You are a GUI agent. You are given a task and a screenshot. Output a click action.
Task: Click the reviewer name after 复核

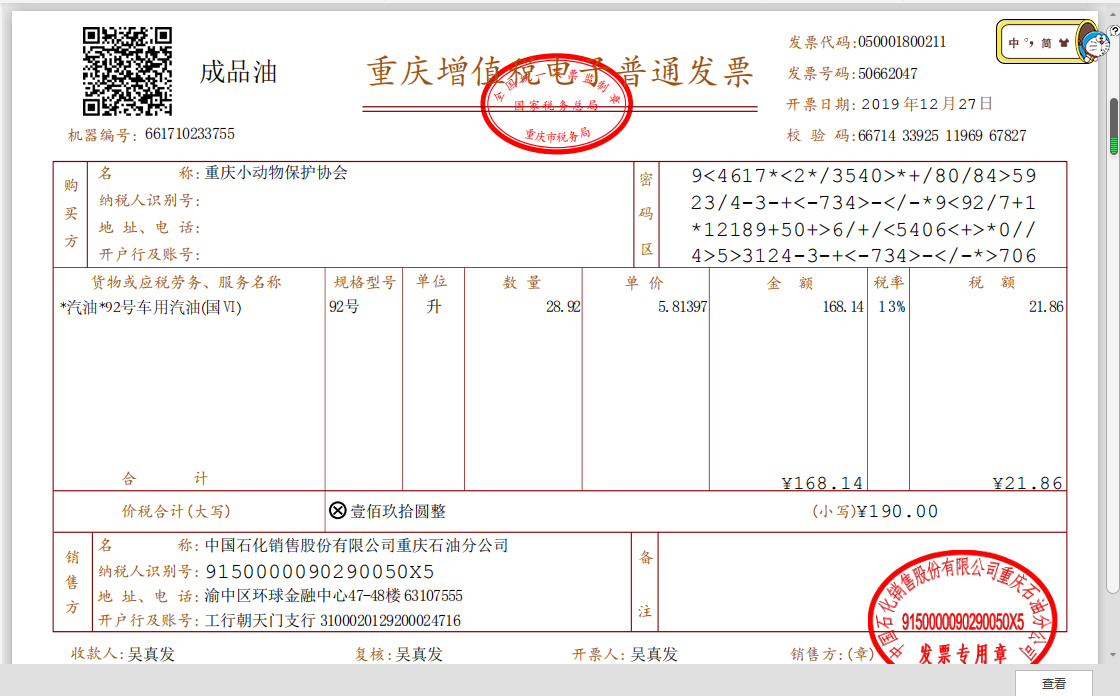point(419,654)
